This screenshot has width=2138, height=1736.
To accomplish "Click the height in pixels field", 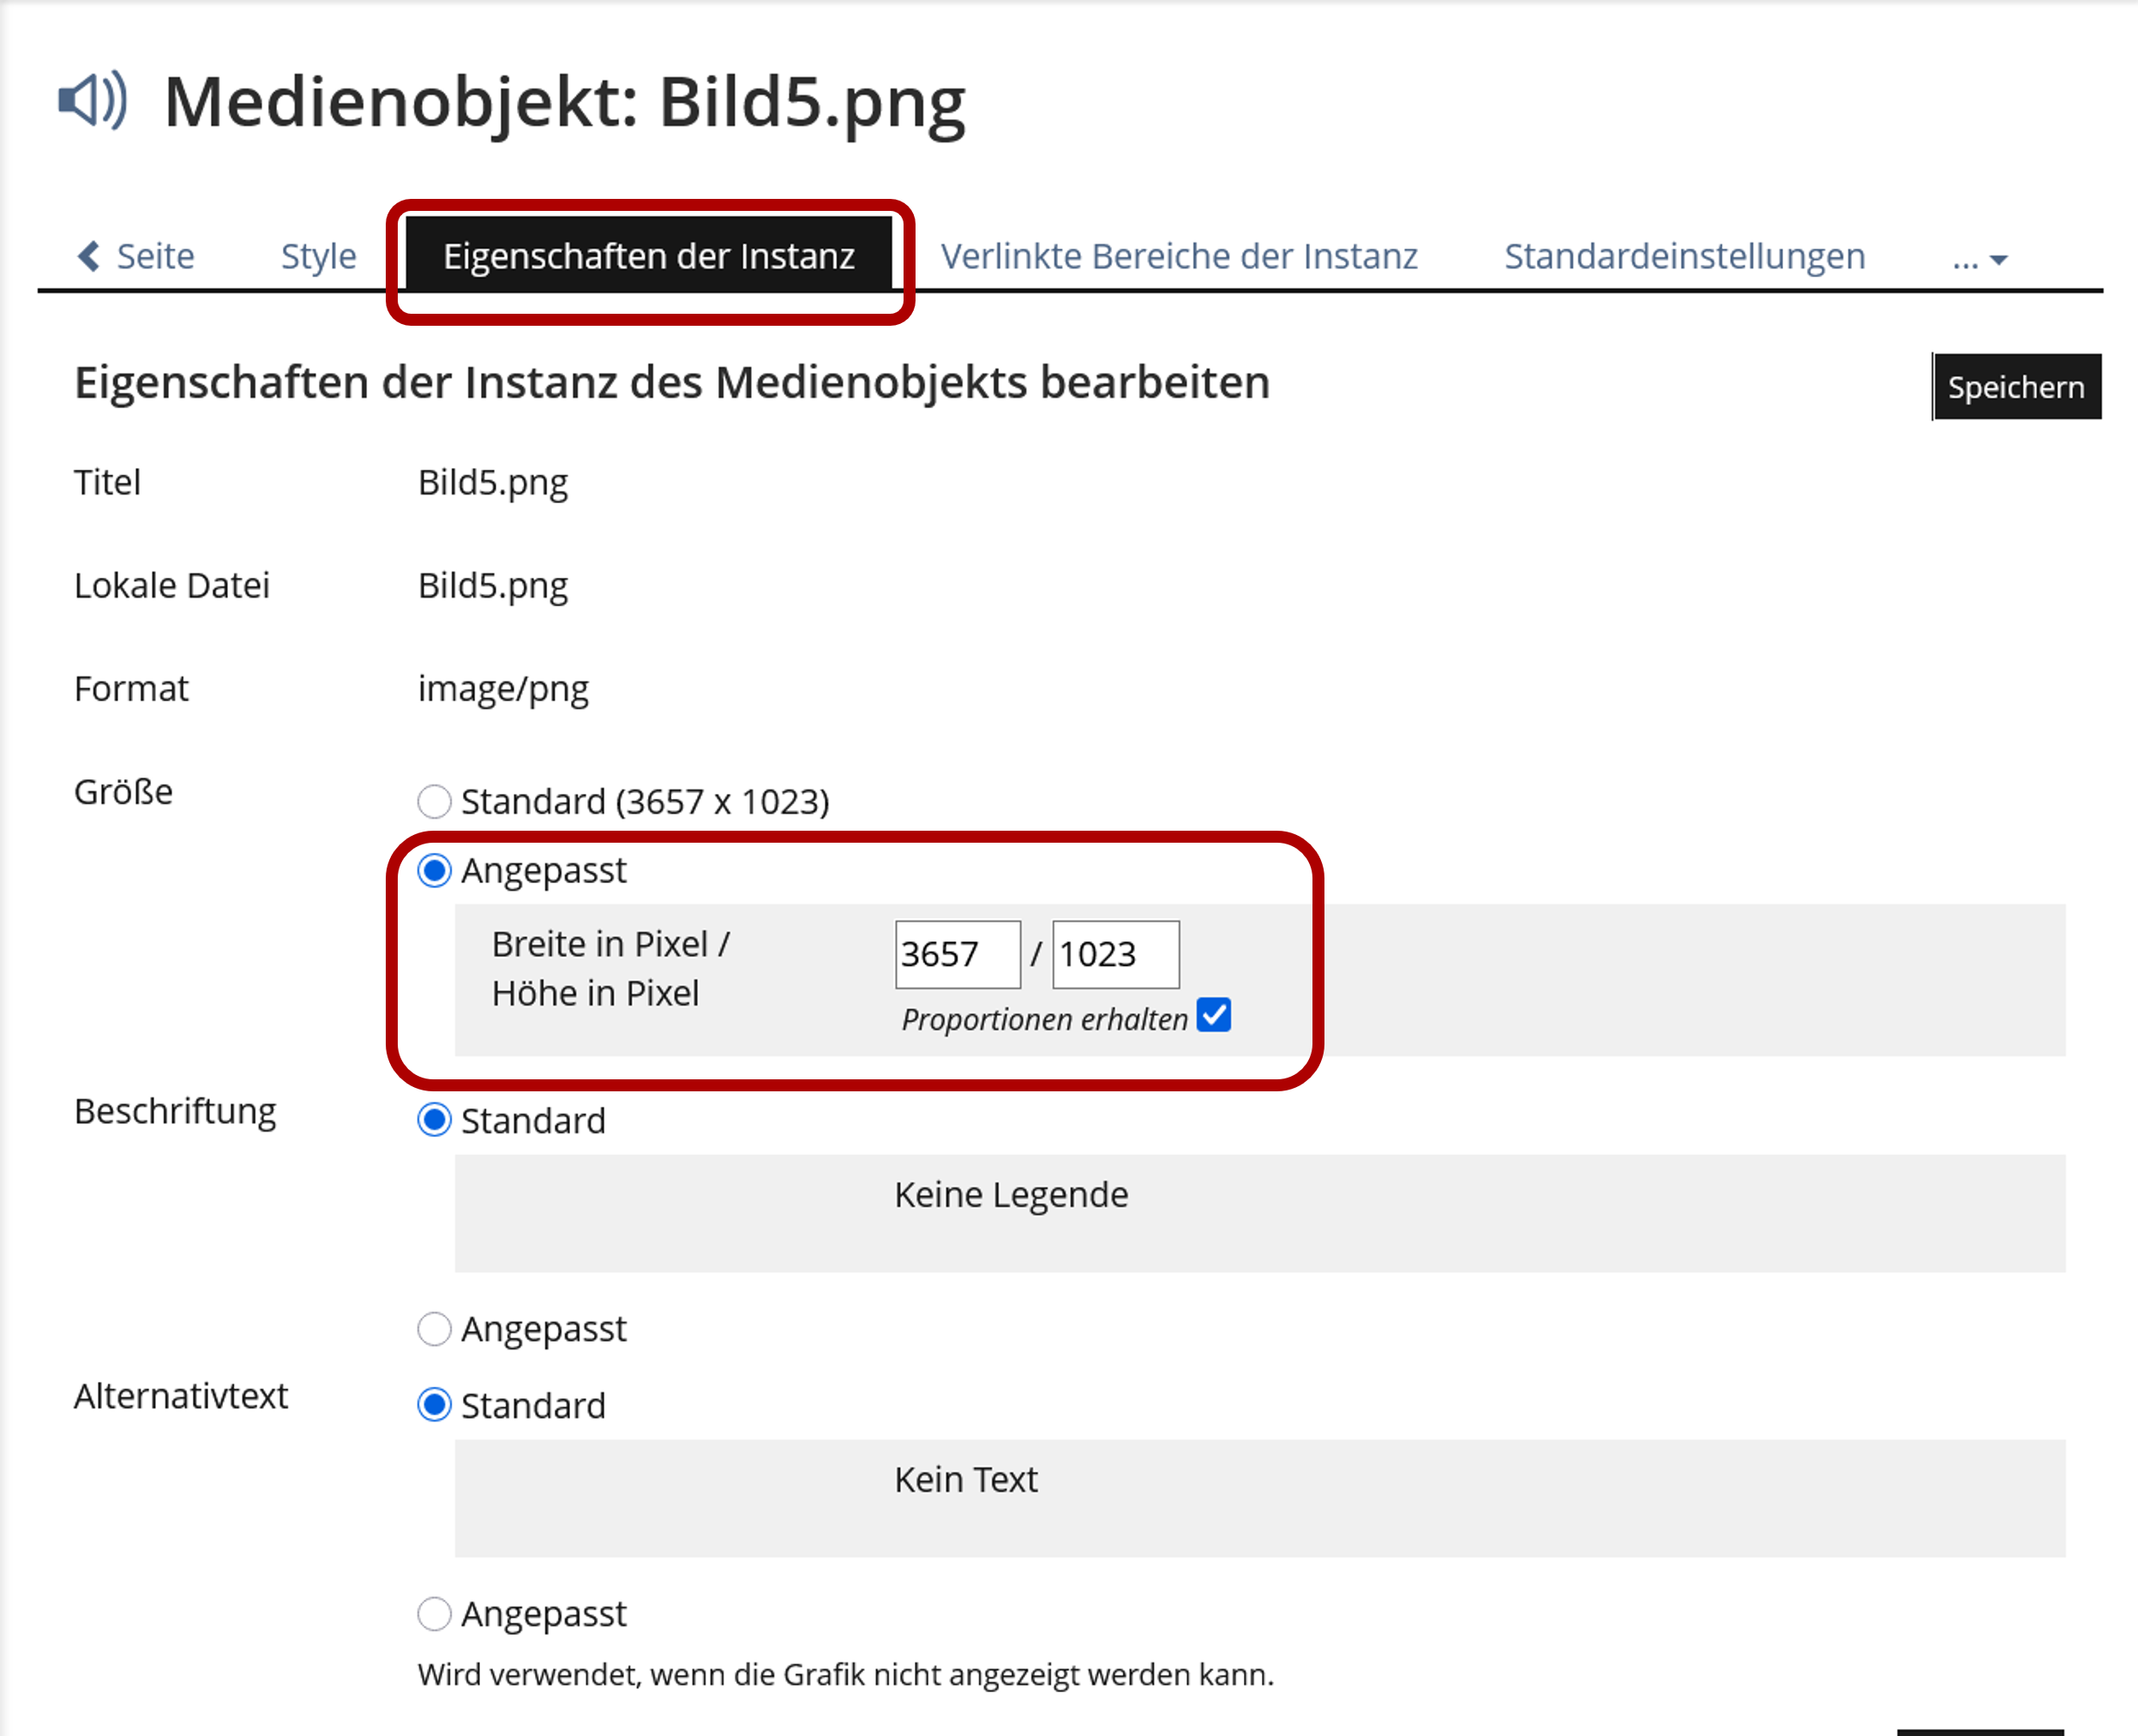I will [x=1115, y=954].
